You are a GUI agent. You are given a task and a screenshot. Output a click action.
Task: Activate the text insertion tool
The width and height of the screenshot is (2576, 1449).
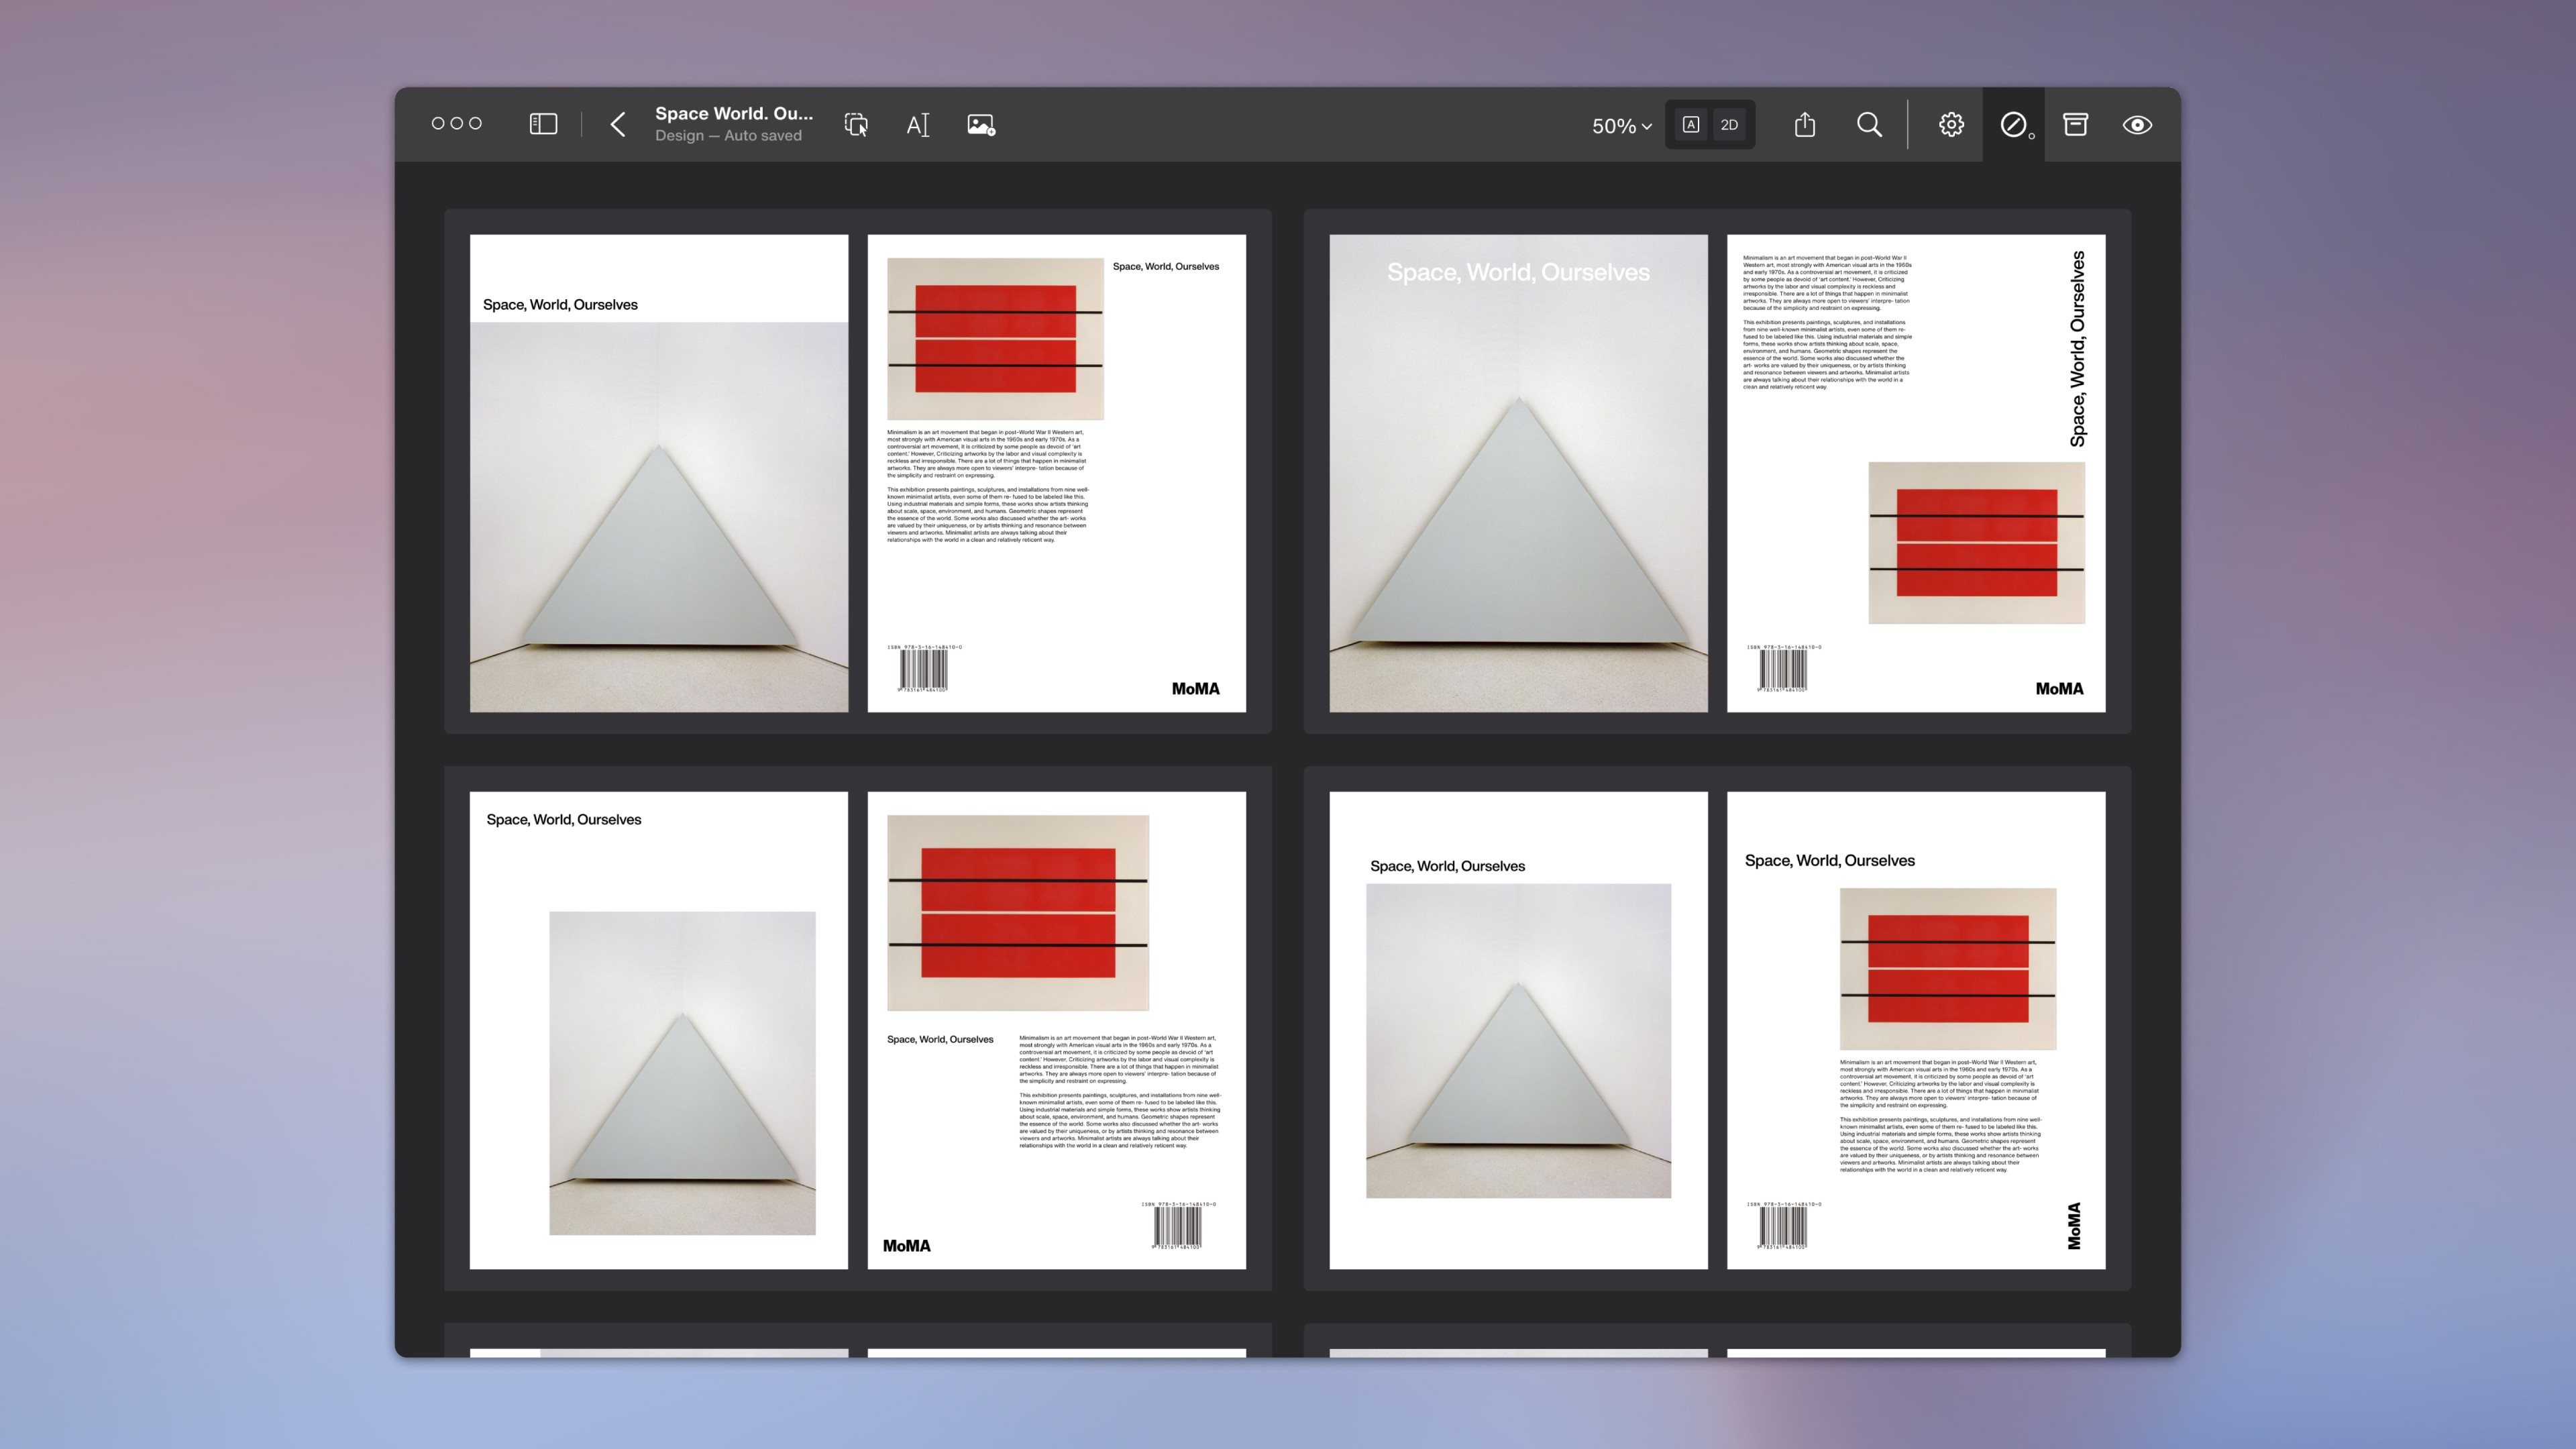coord(918,124)
